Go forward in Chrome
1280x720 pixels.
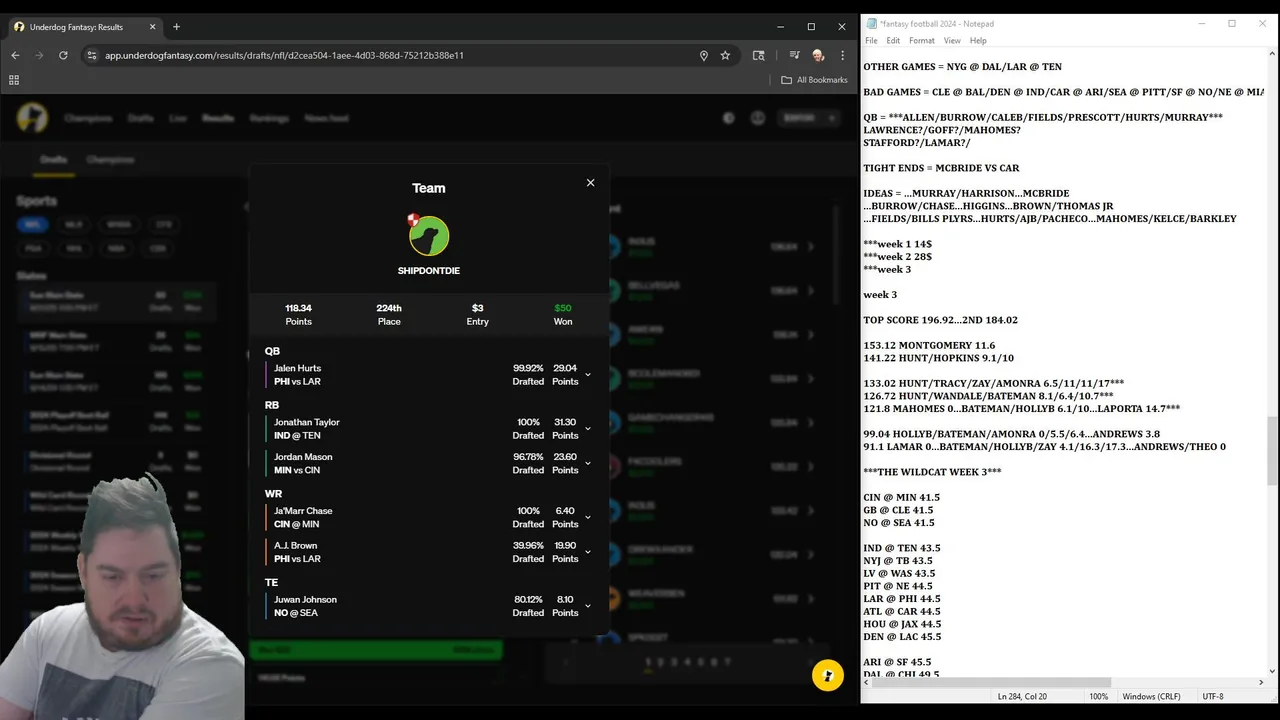(39, 56)
